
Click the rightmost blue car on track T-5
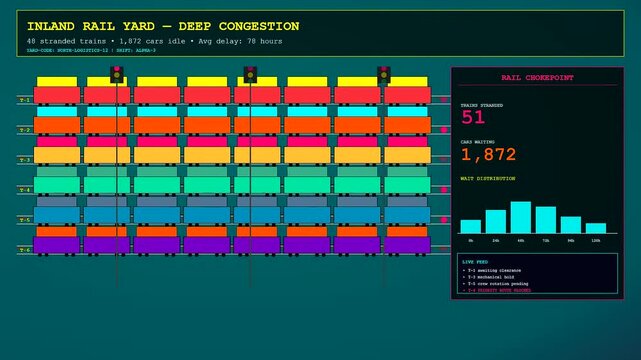click(x=407, y=215)
